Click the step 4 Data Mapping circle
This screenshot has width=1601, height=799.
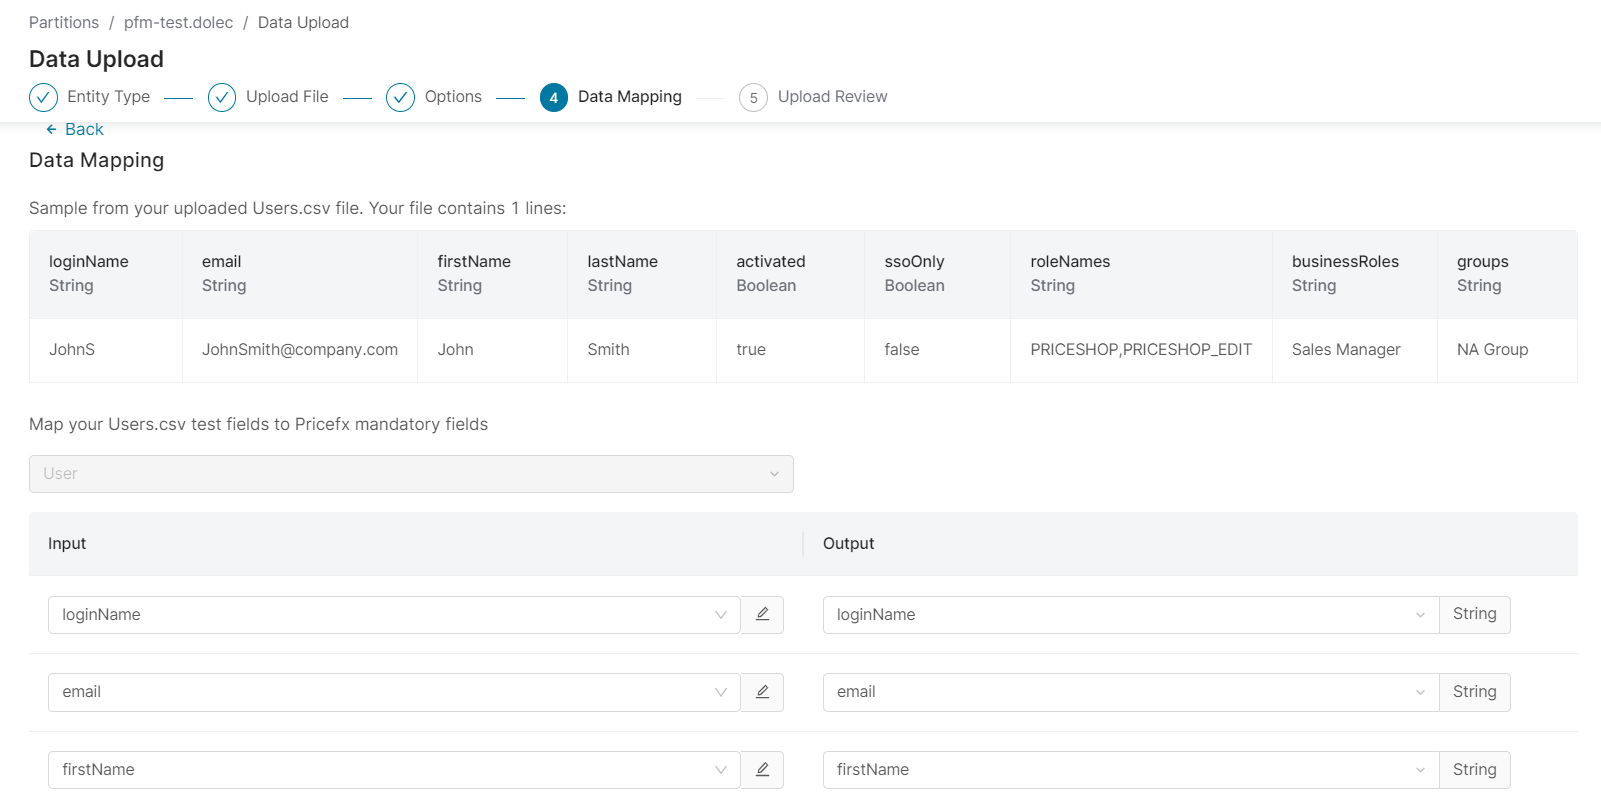(553, 98)
